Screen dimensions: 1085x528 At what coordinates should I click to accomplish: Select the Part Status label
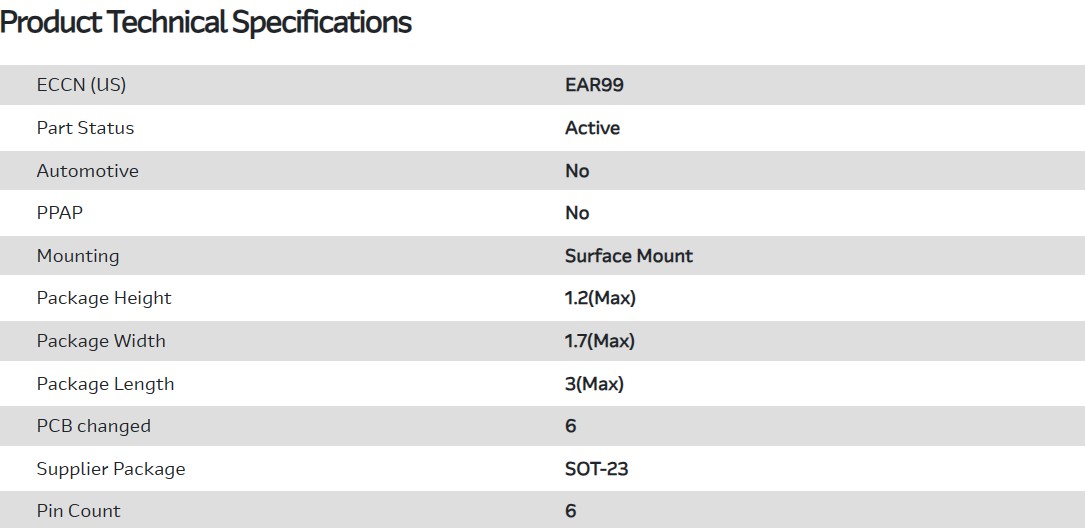click(x=85, y=128)
